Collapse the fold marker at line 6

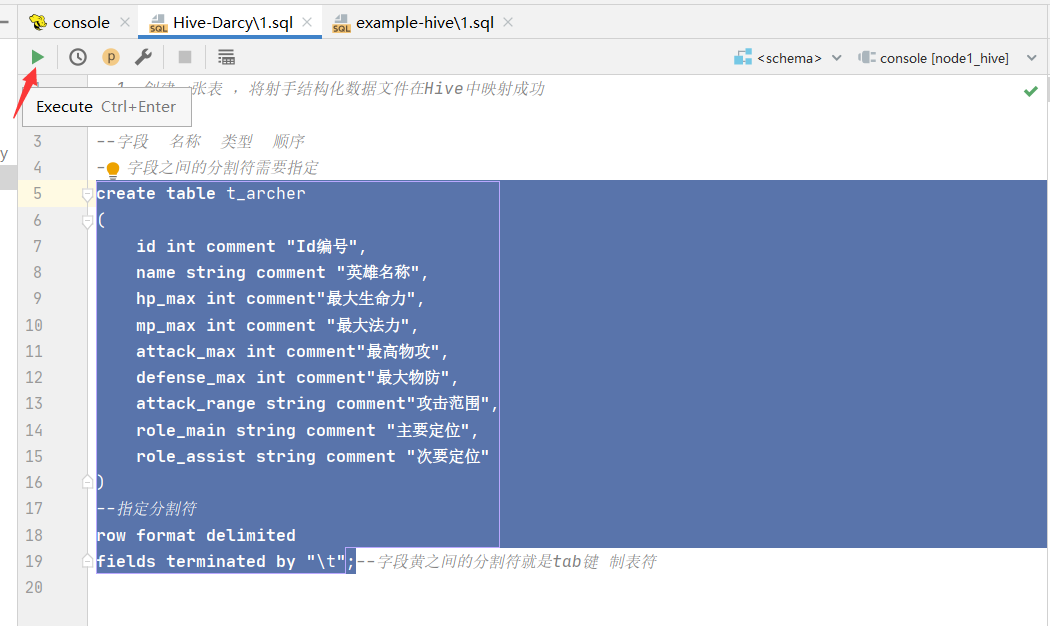[x=87, y=220]
